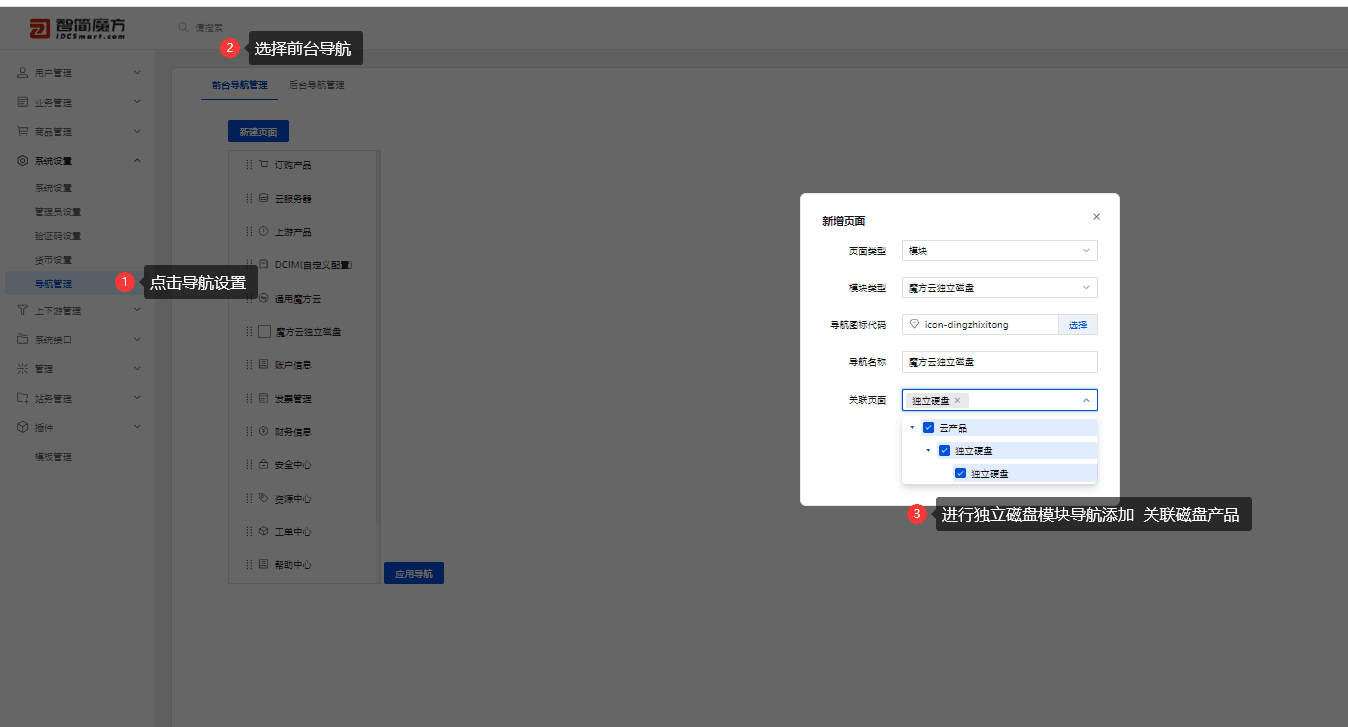Click the icon beside 上游产品

pyautogui.click(x=264, y=231)
